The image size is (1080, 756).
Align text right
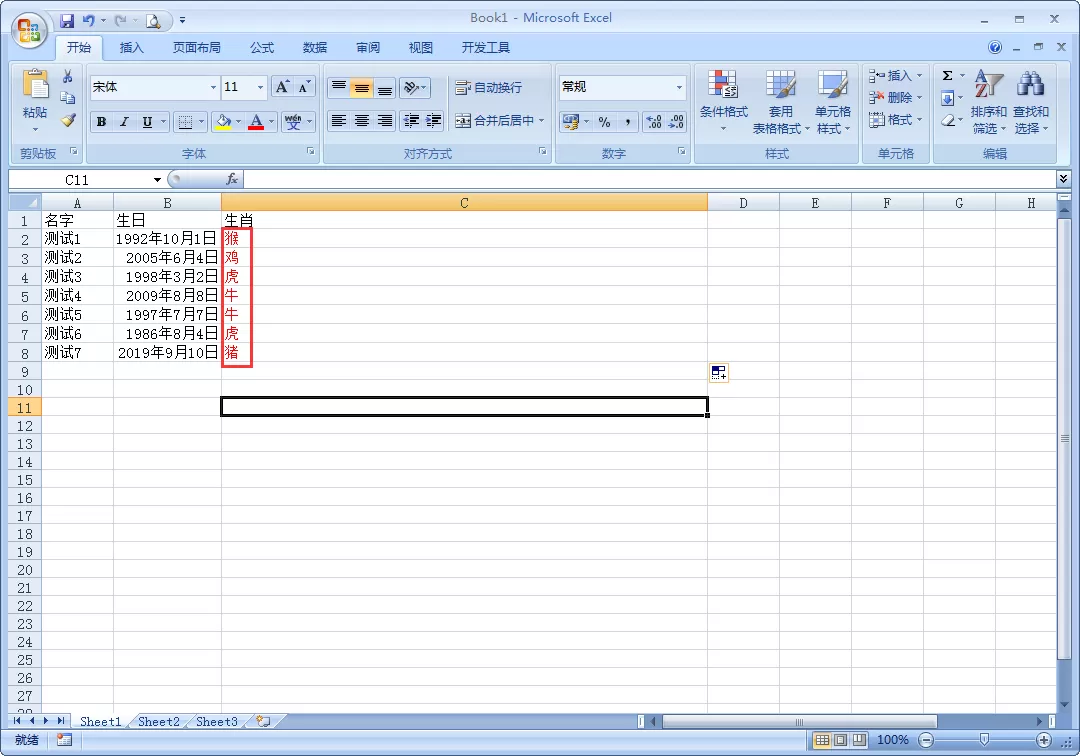tap(384, 121)
